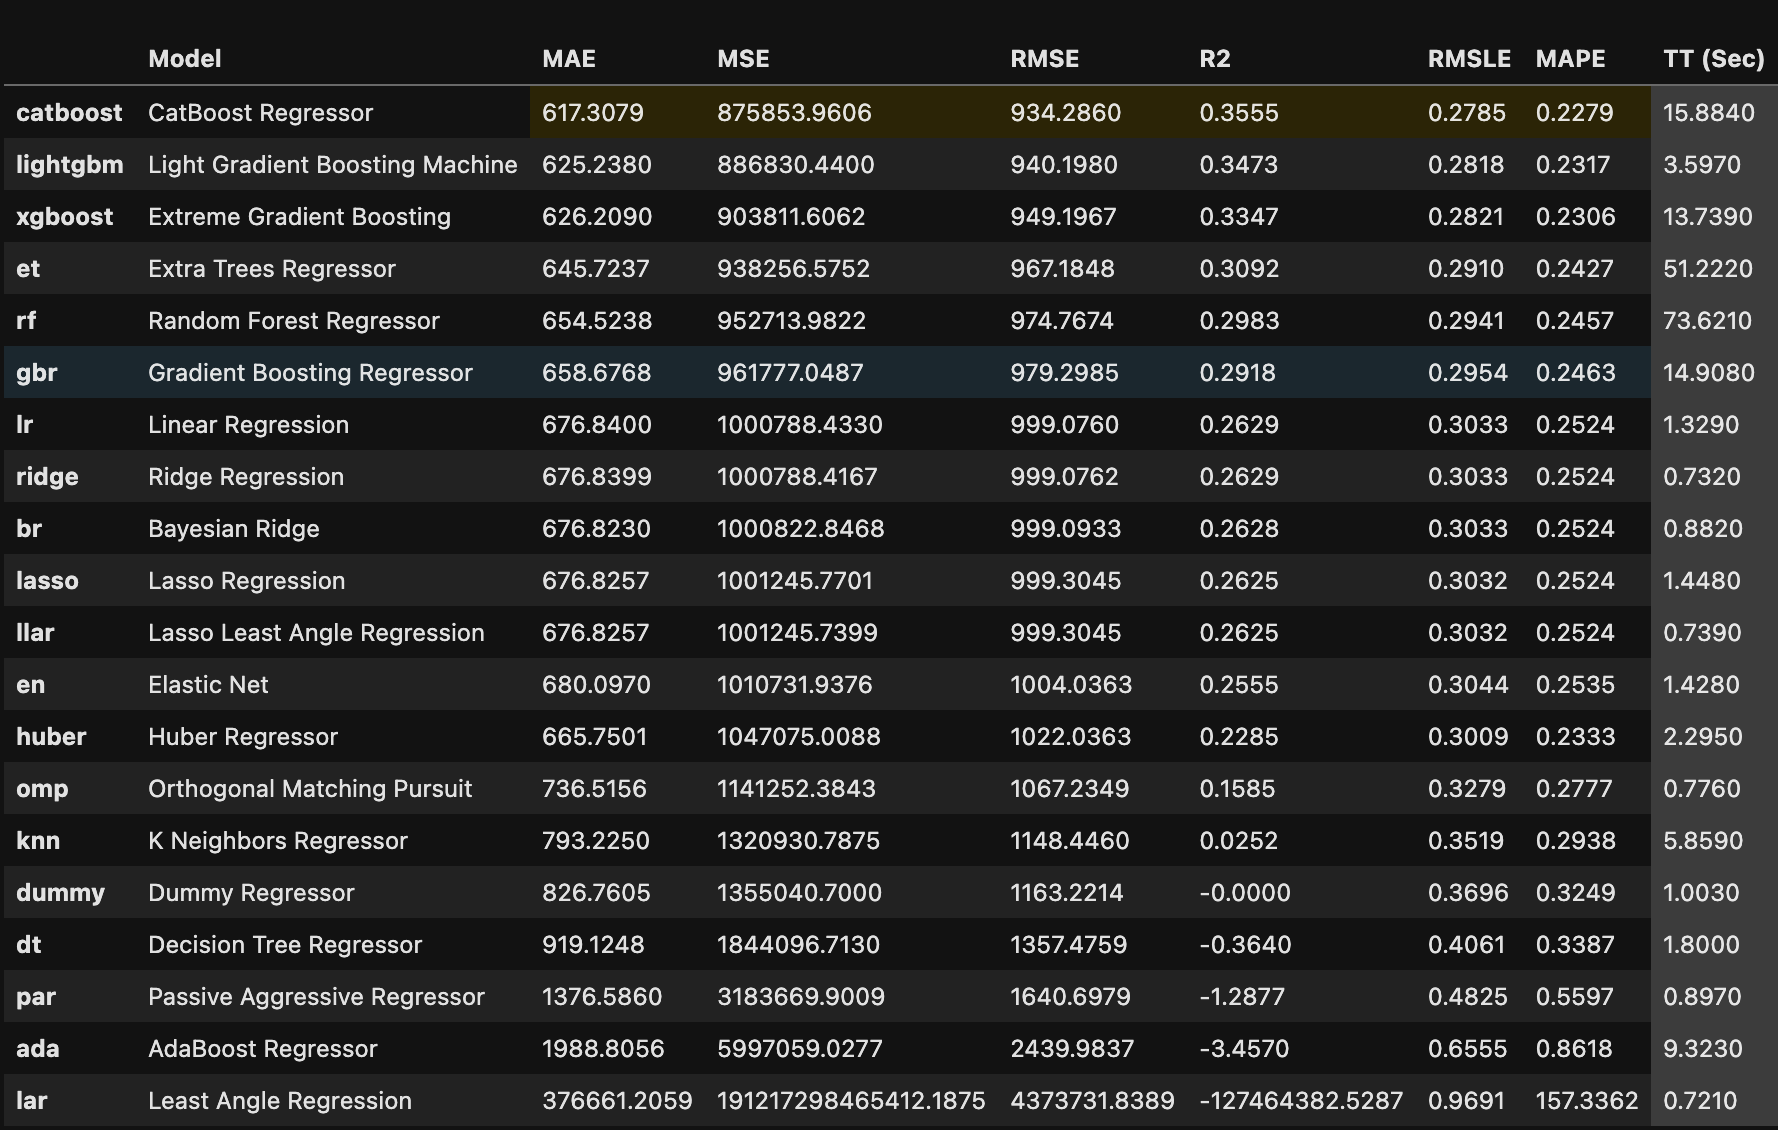Click Least Angle Regression model name
Screen dimensions: 1778x1130
pyautogui.click(x=280, y=1101)
